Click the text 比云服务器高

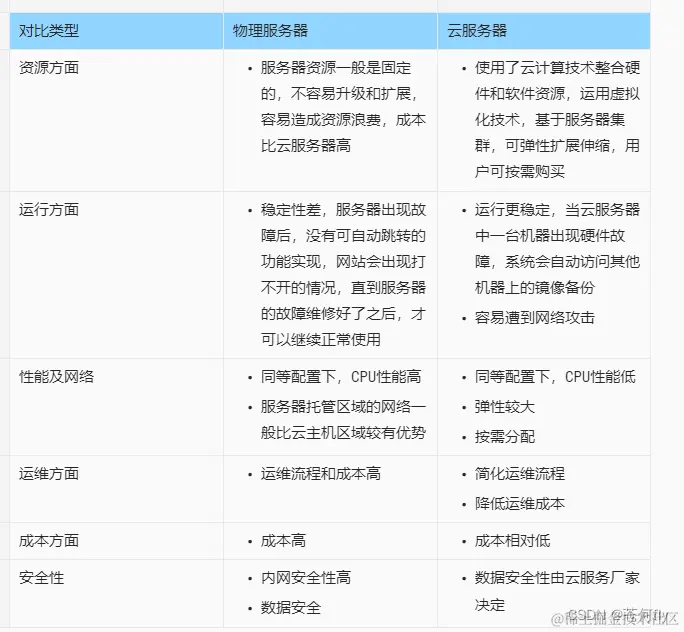[x=306, y=146]
